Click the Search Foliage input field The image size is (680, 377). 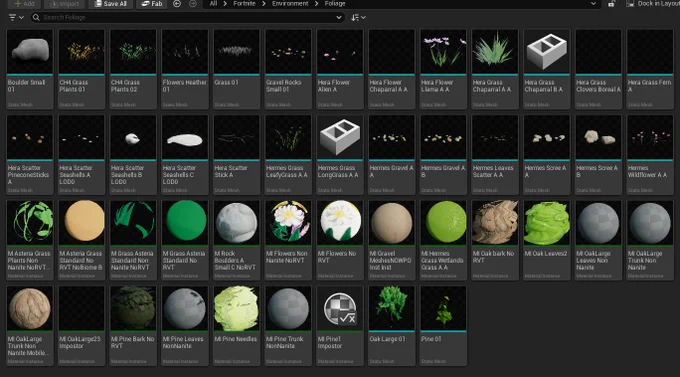coord(186,17)
